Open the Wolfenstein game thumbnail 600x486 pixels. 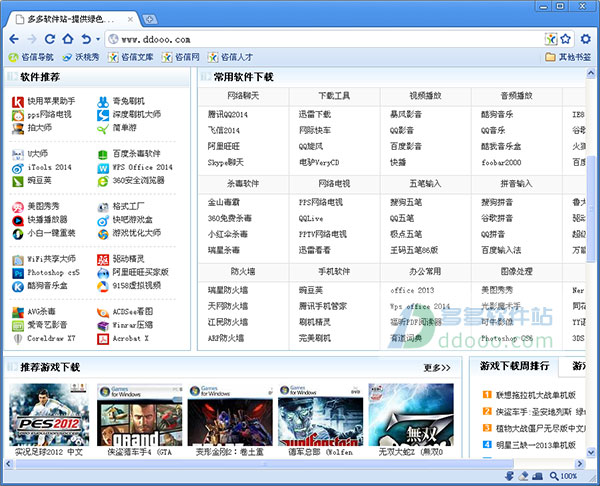320,415
